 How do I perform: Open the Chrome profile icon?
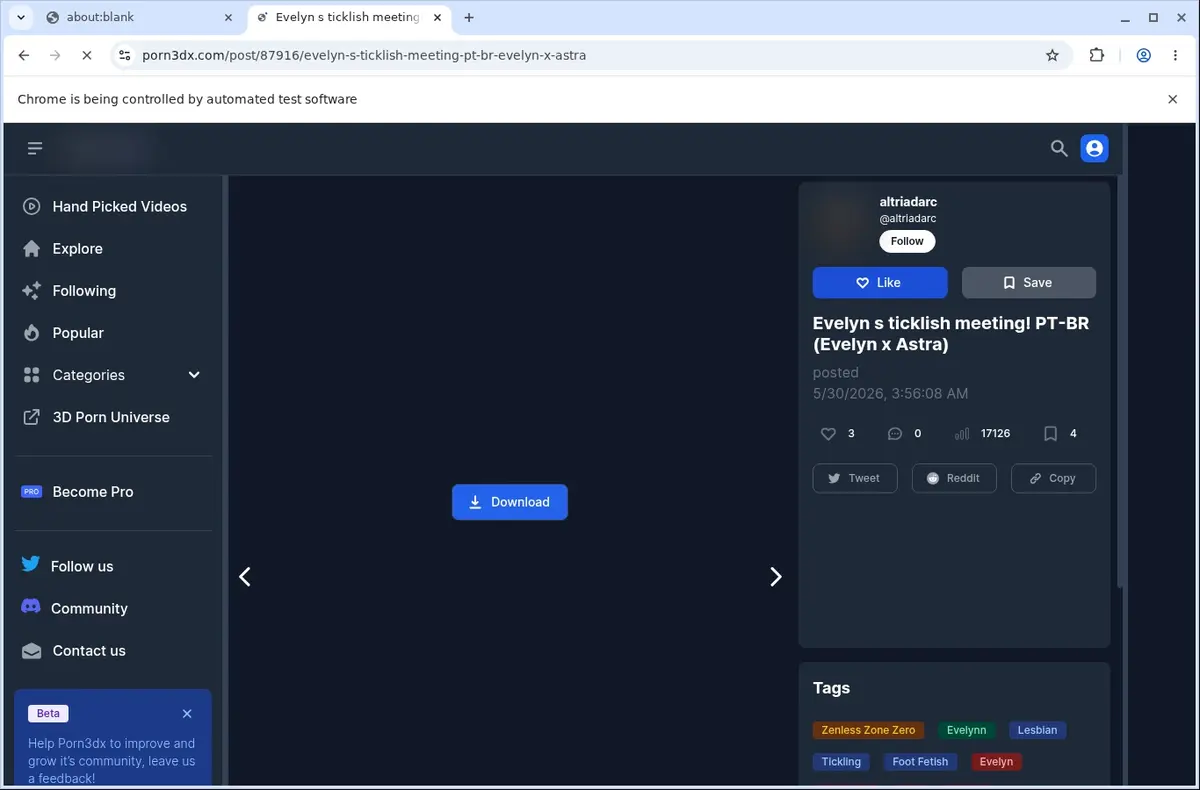point(1144,55)
